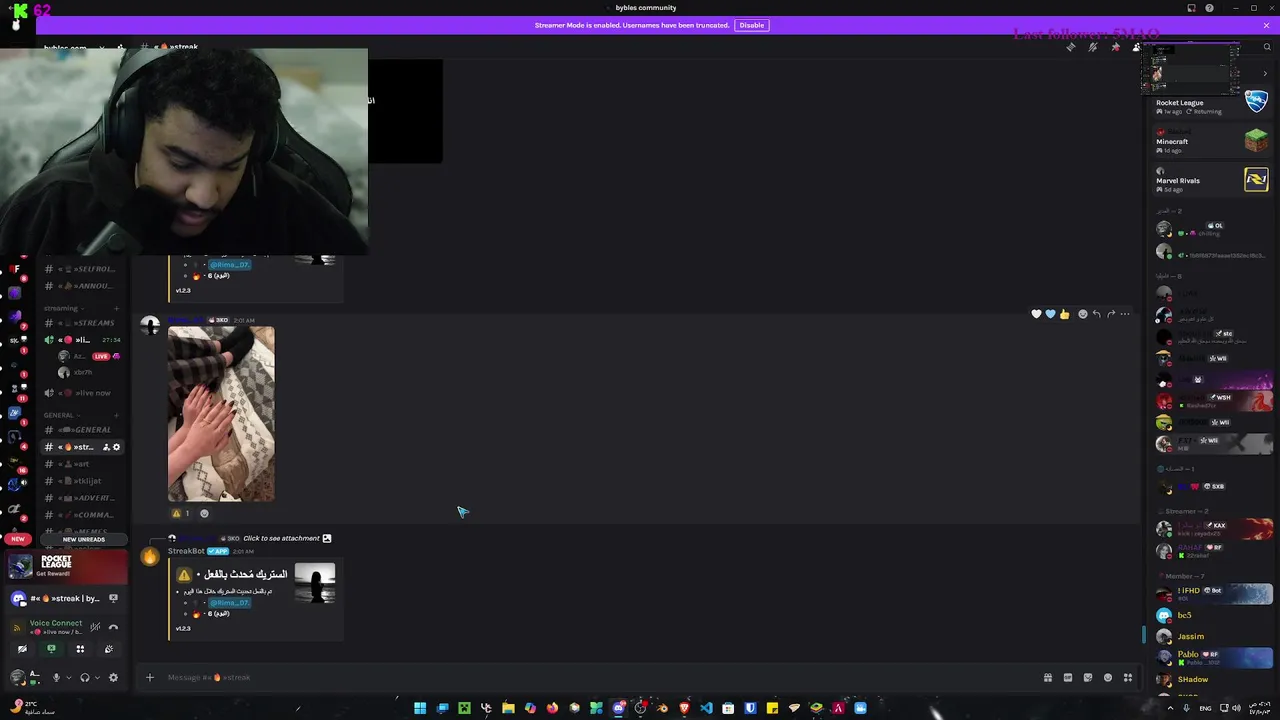Disconnect from voice channel
This screenshot has height=720, width=1280.
(x=113, y=627)
